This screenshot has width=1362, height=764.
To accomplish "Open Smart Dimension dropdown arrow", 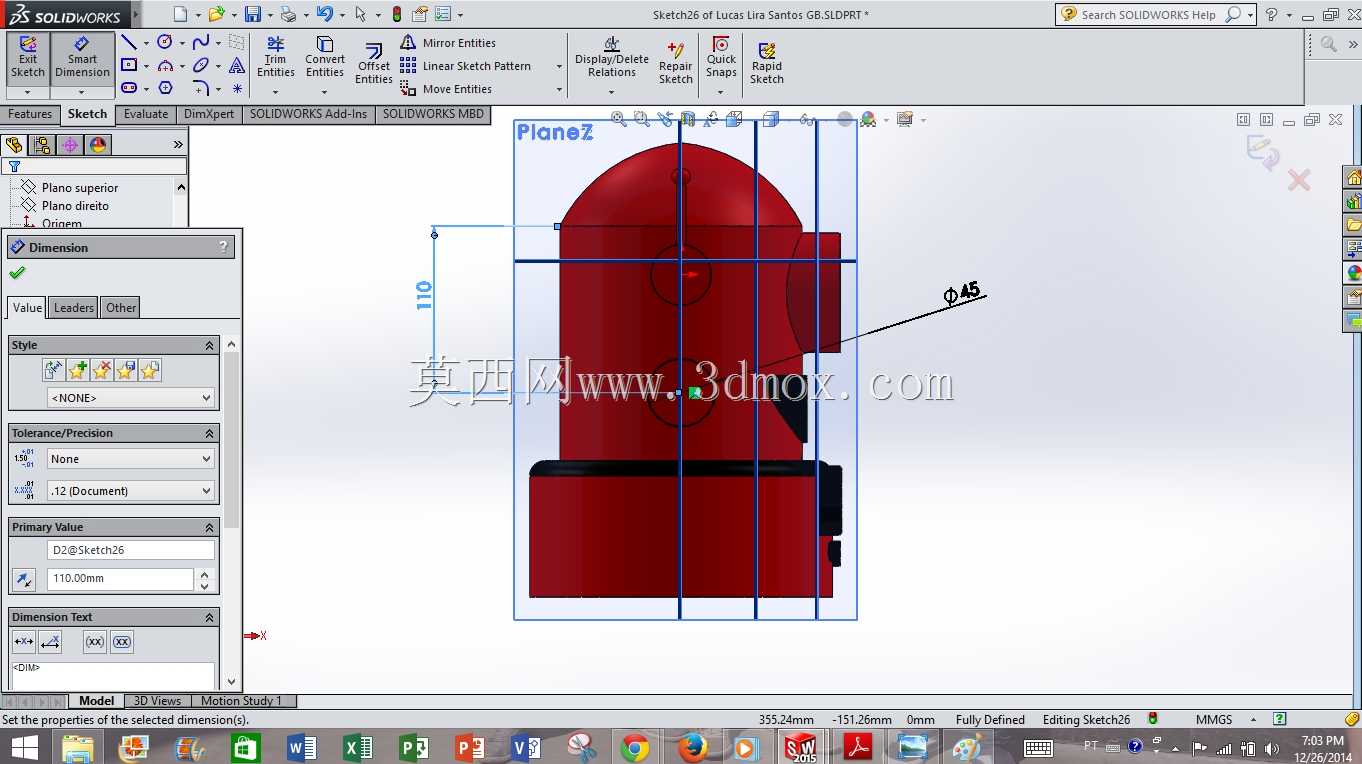I will click(x=82, y=92).
